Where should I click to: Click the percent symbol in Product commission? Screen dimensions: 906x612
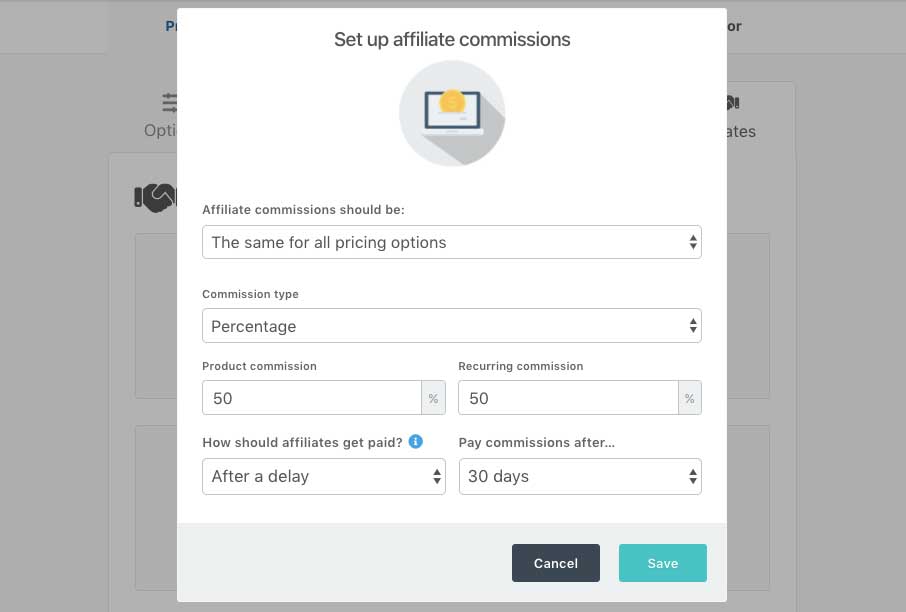click(433, 398)
